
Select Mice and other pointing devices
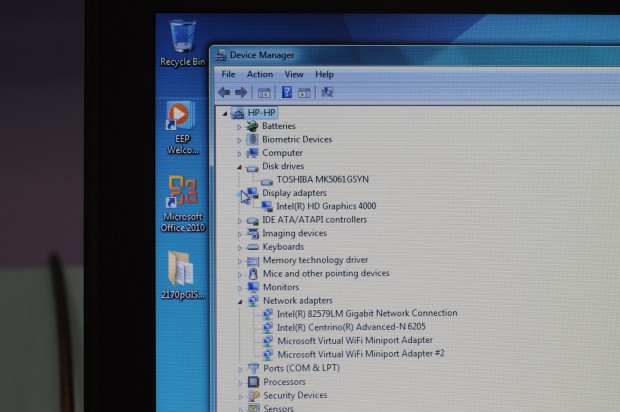click(326, 273)
